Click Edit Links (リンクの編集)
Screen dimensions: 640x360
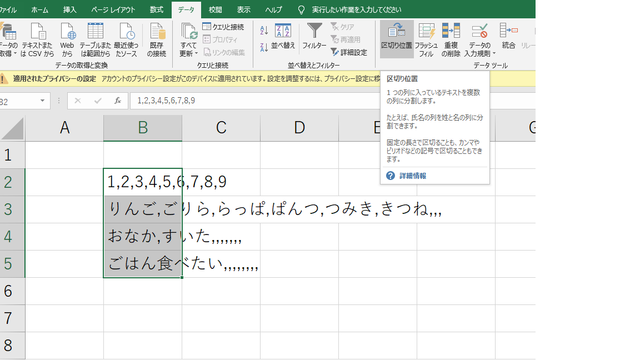[x=224, y=52]
